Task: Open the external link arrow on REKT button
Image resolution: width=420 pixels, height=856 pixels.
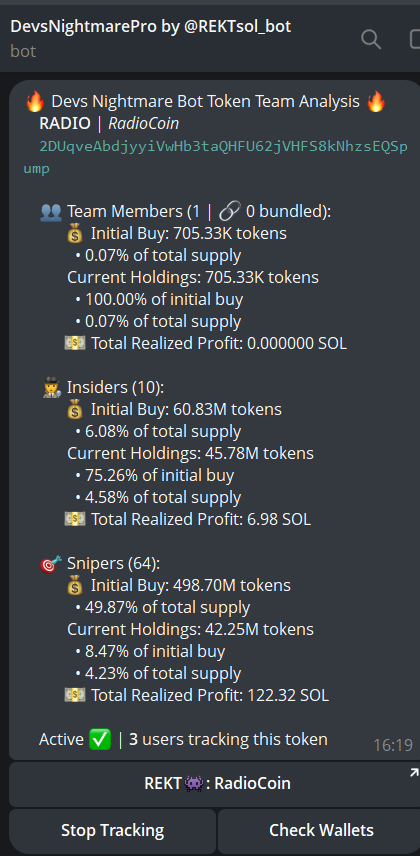Action: [x=414, y=772]
